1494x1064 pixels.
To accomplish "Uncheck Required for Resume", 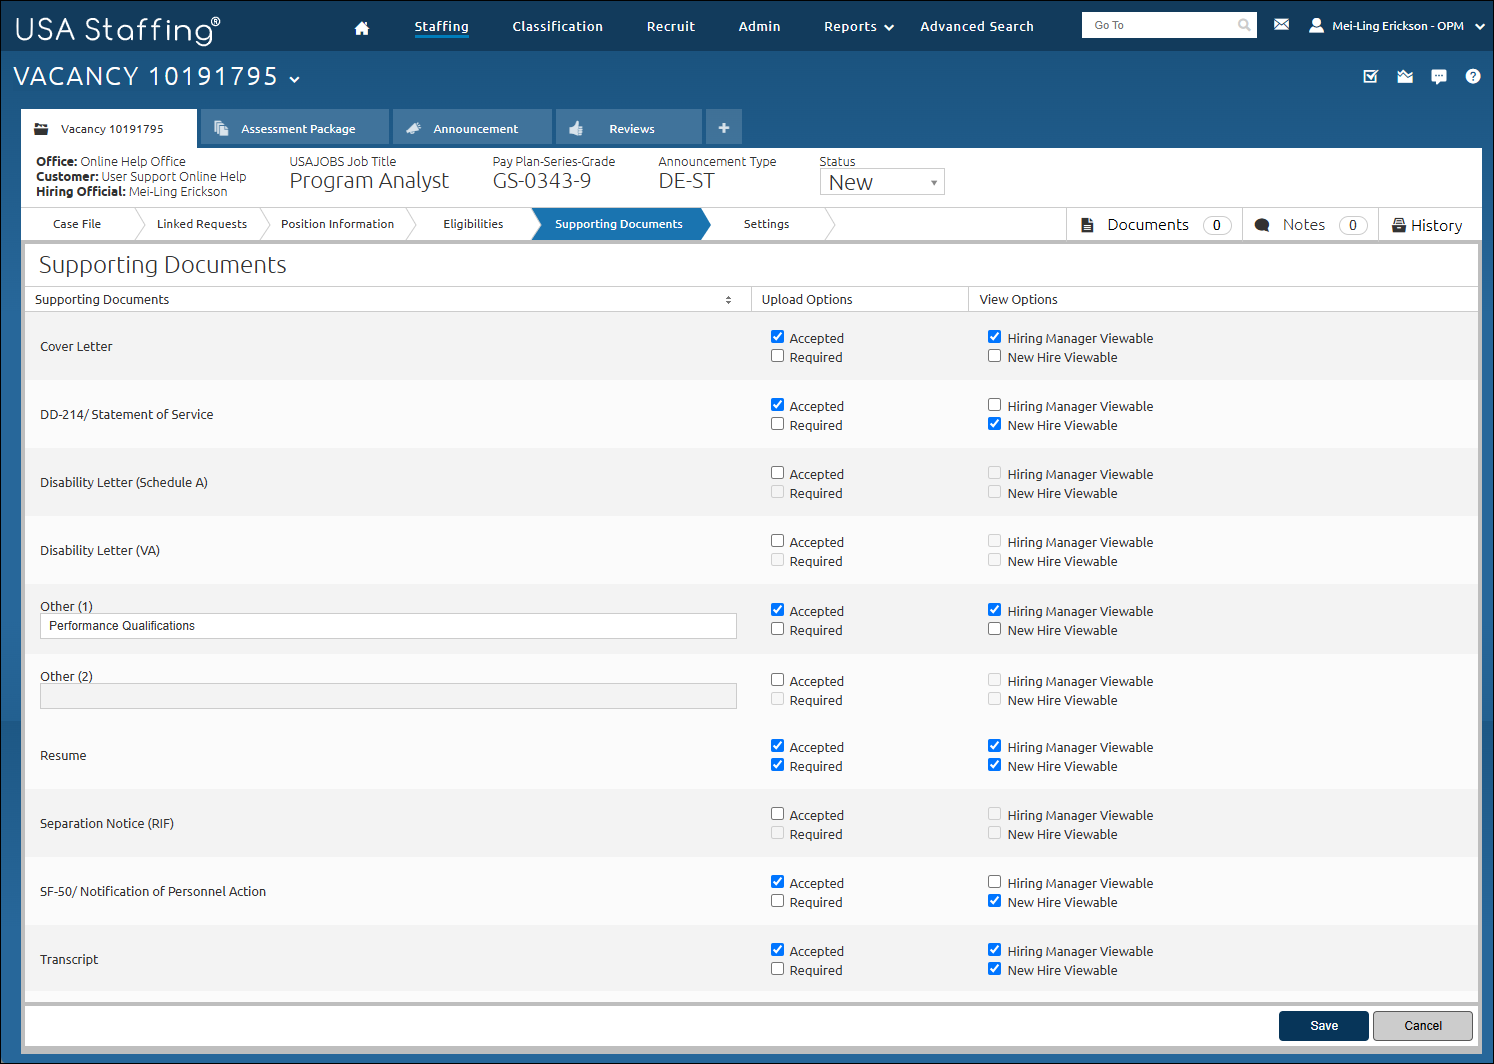I will tap(777, 765).
